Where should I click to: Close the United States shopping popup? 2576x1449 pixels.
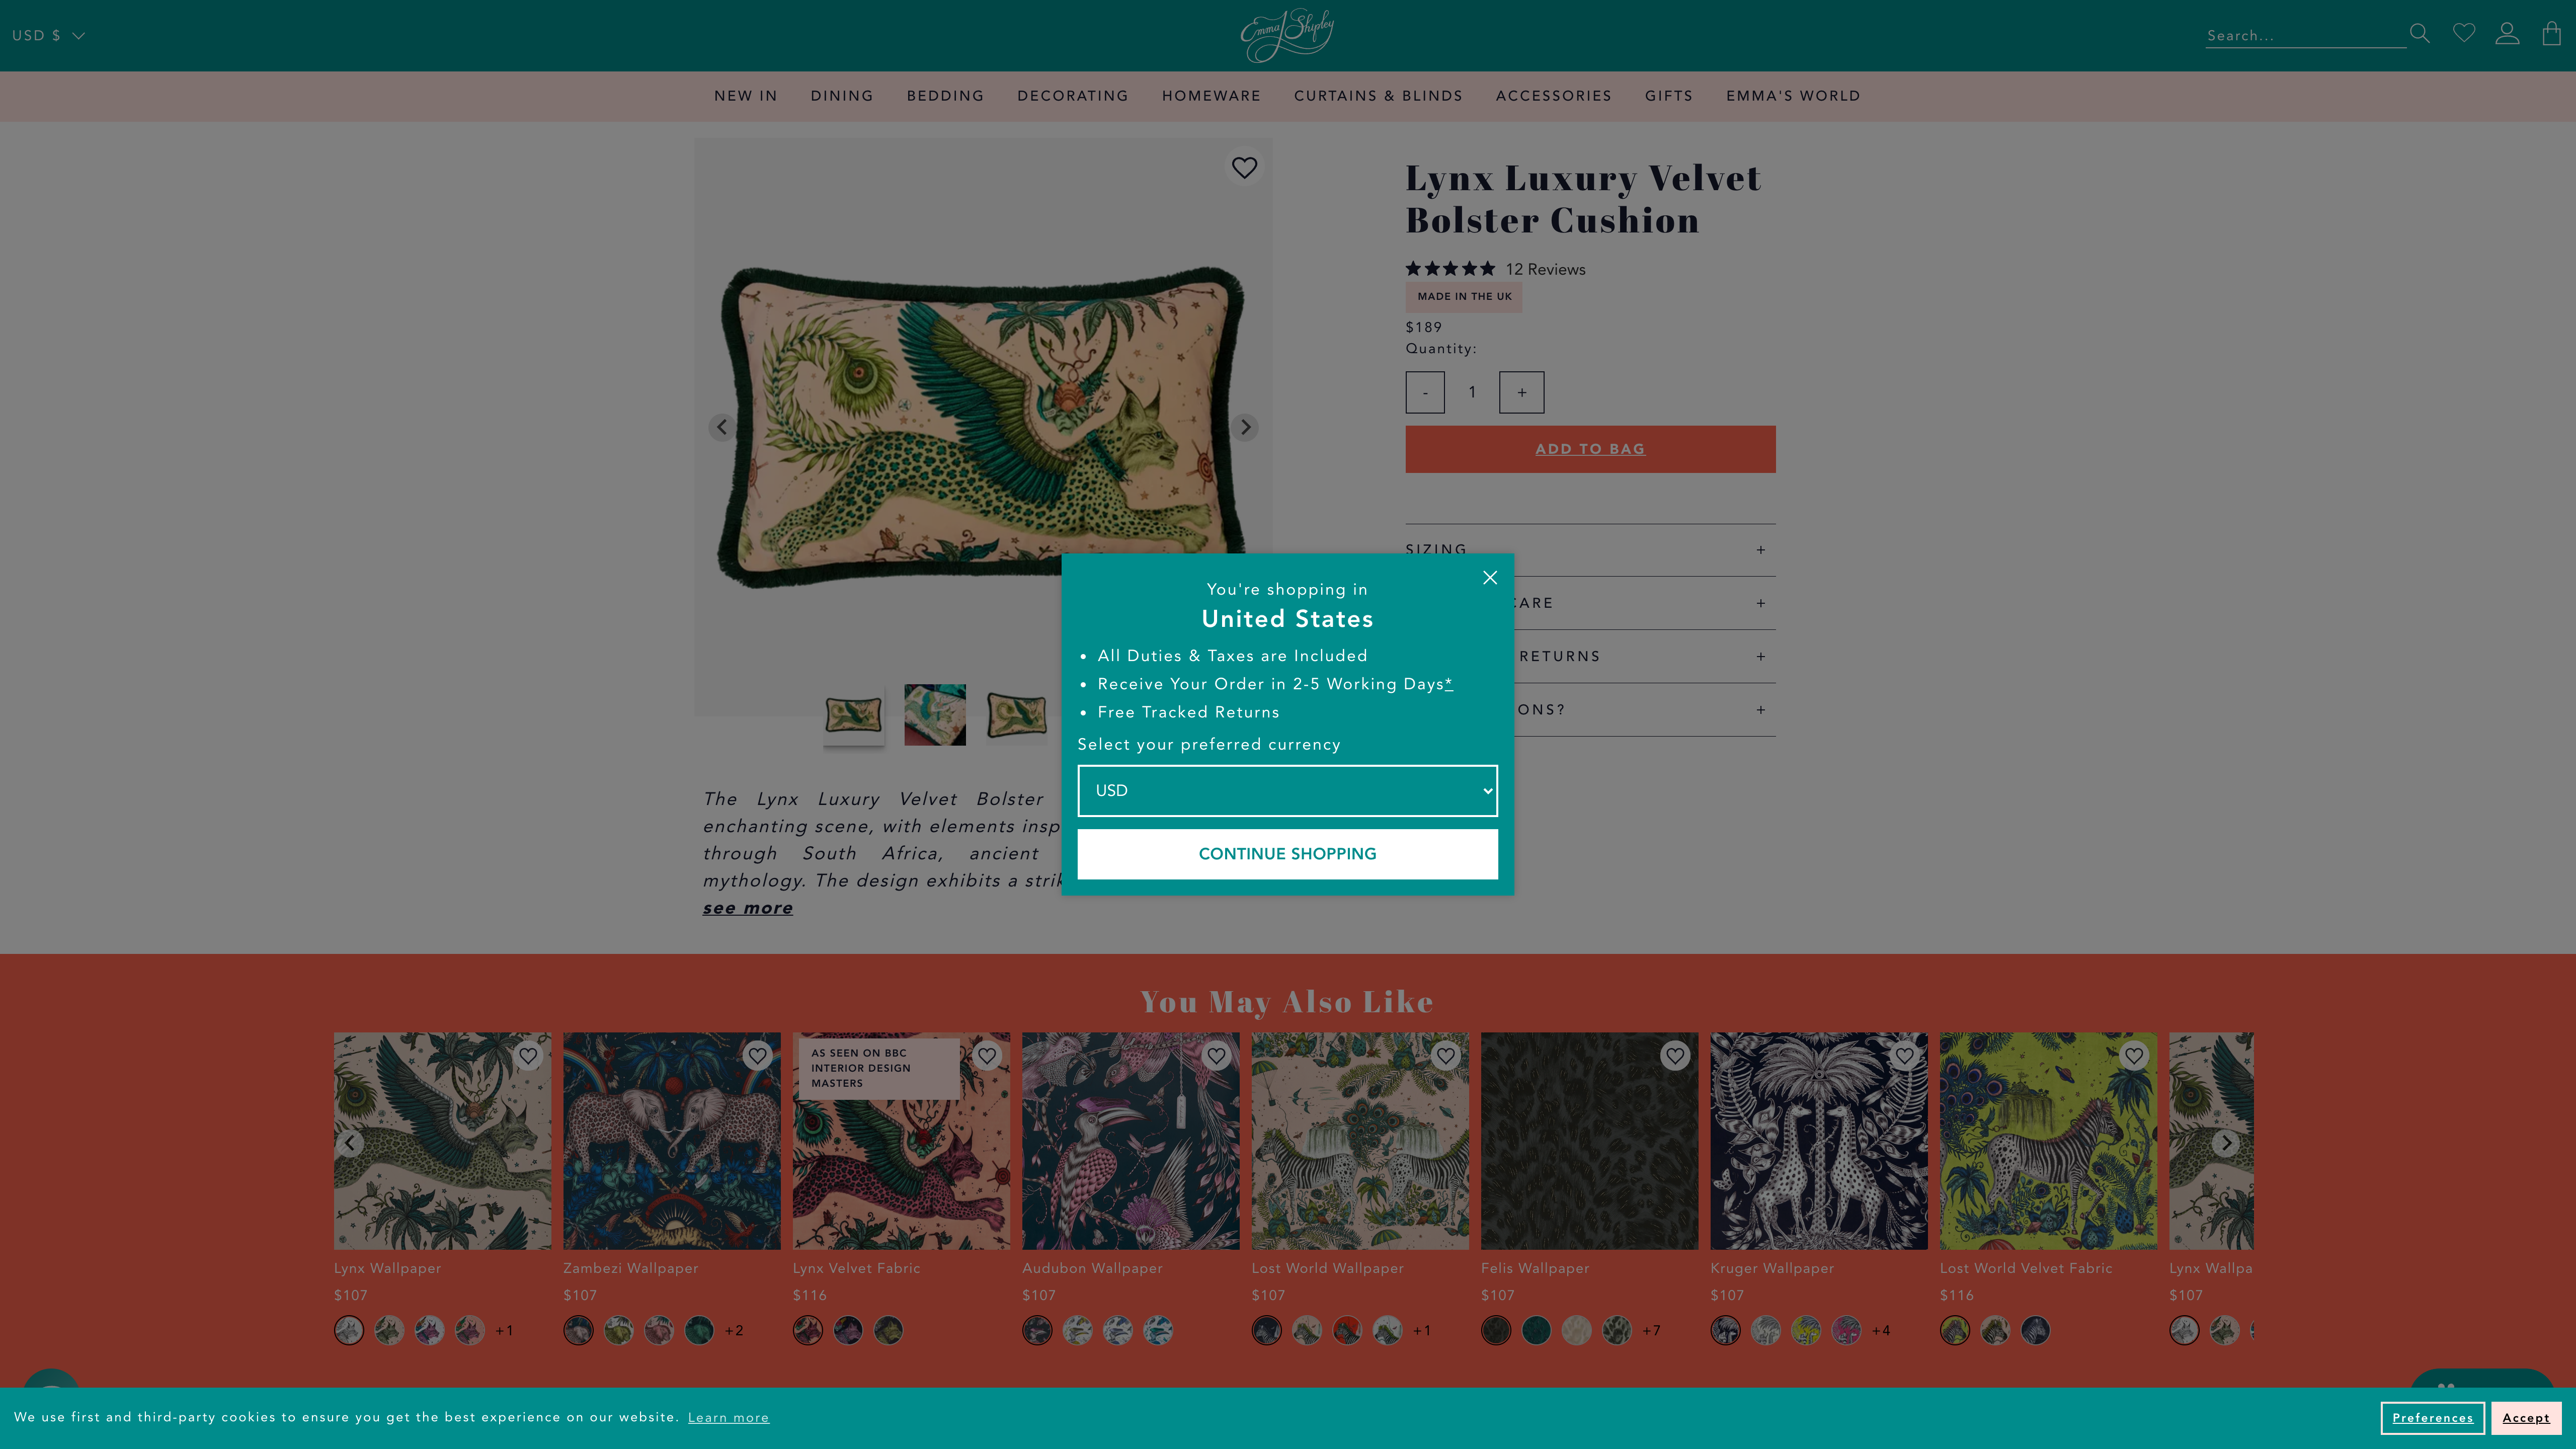[1490, 578]
